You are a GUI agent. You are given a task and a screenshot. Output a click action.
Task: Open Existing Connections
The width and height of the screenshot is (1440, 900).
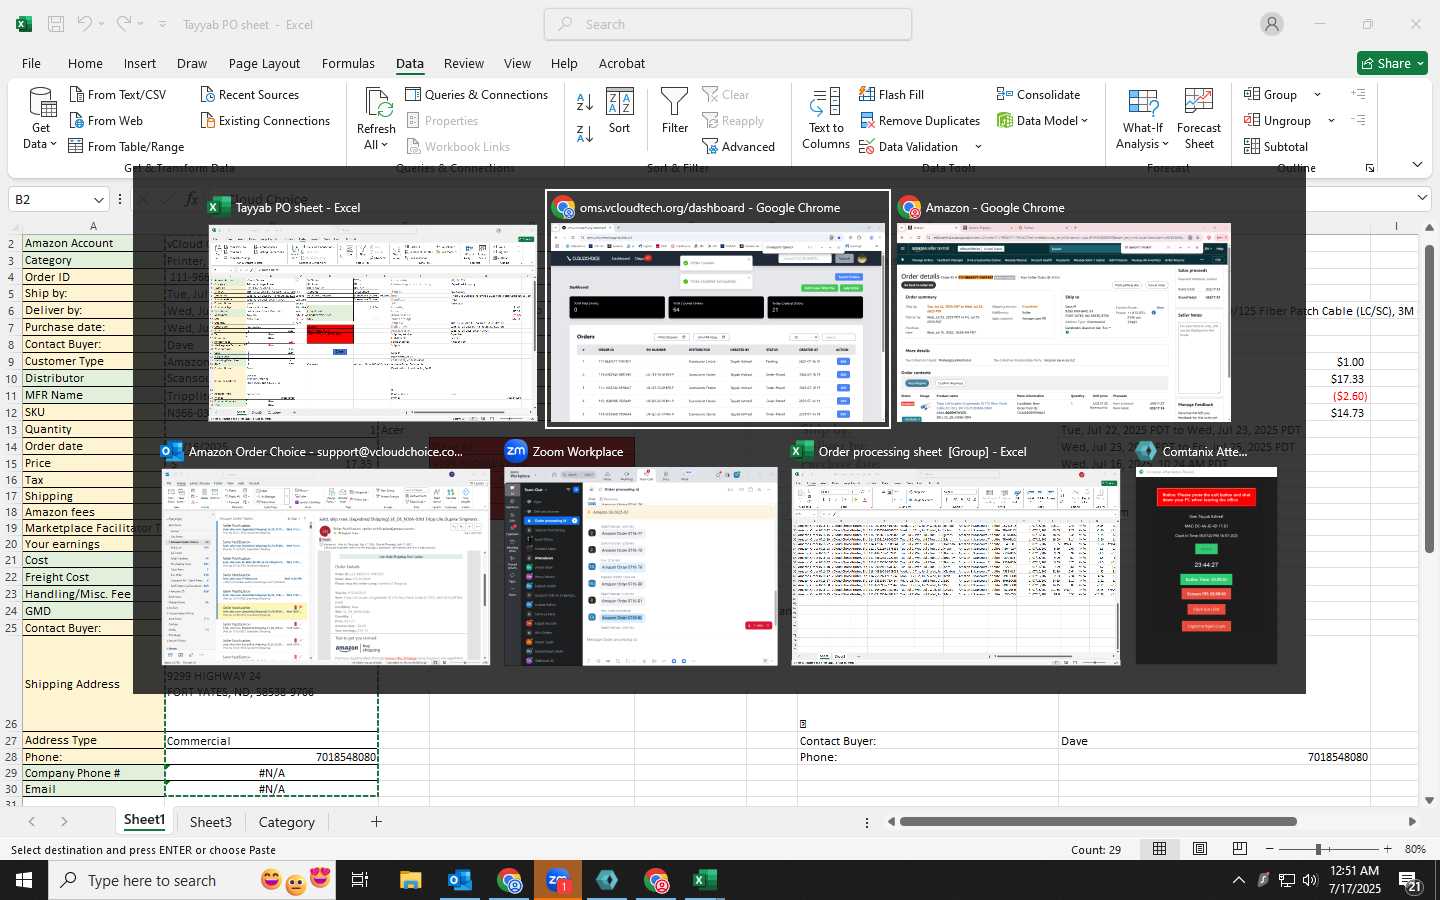tap(265, 121)
